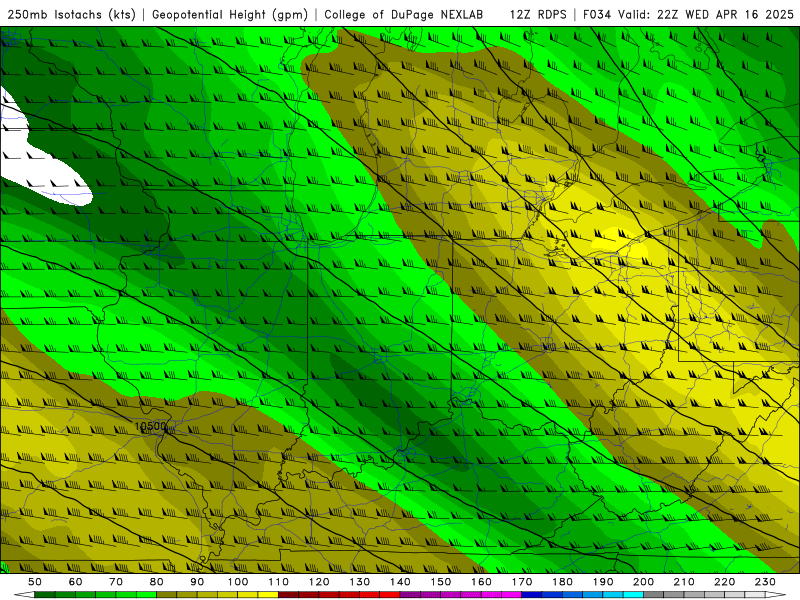800x600 pixels.
Task: Click the bright green swatch just left of 80
Action: [146, 595]
